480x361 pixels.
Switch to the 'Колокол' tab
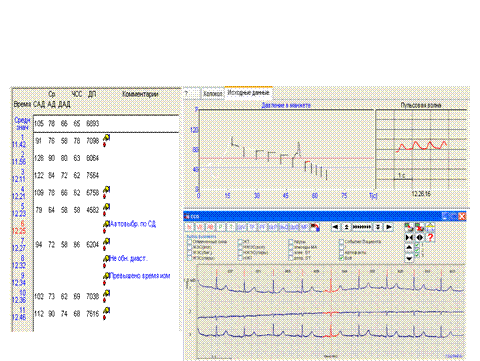pos(213,94)
